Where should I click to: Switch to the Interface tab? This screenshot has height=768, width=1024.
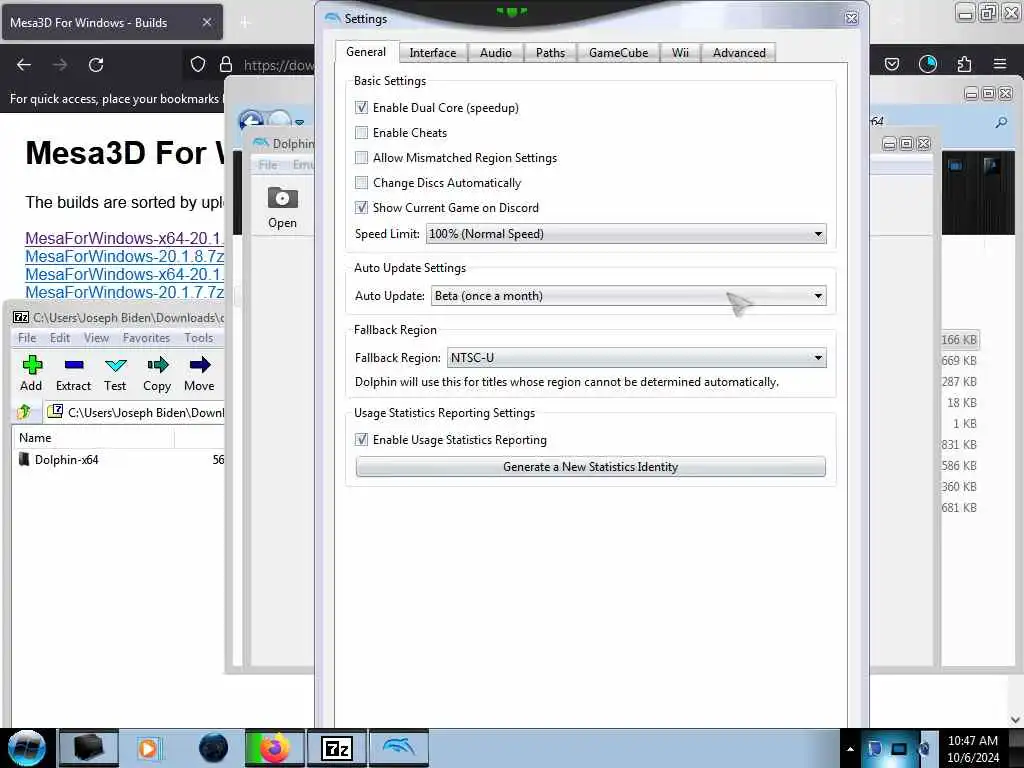coord(432,53)
